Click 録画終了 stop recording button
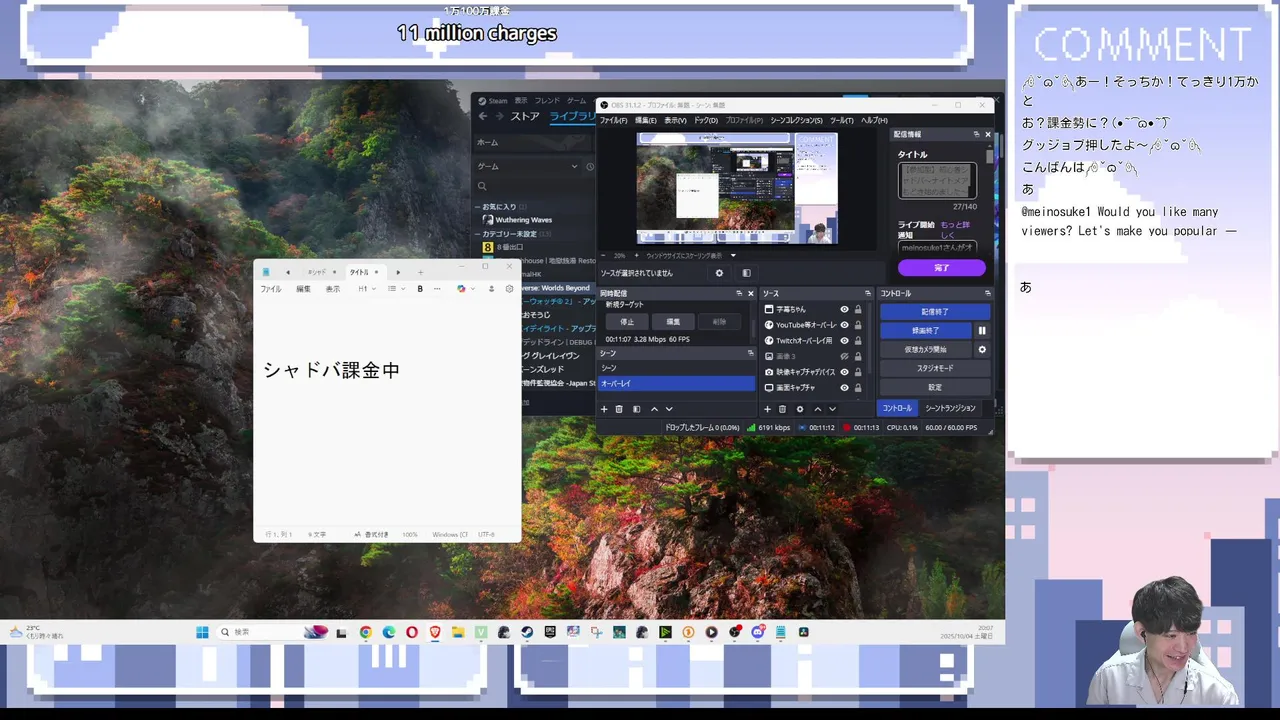Screen dimensions: 1280x720 click(926, 330)
